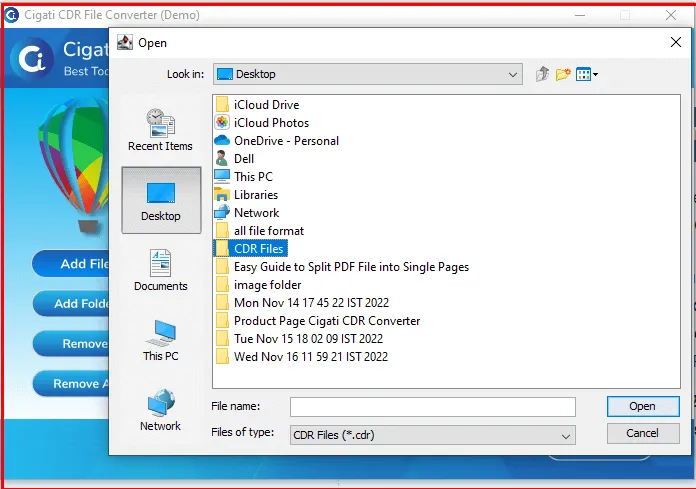Select 'Tue Nov 15 18 02 09 IST 2022' folder
This screenshot has width=696, height=489.
pos(299,339)
